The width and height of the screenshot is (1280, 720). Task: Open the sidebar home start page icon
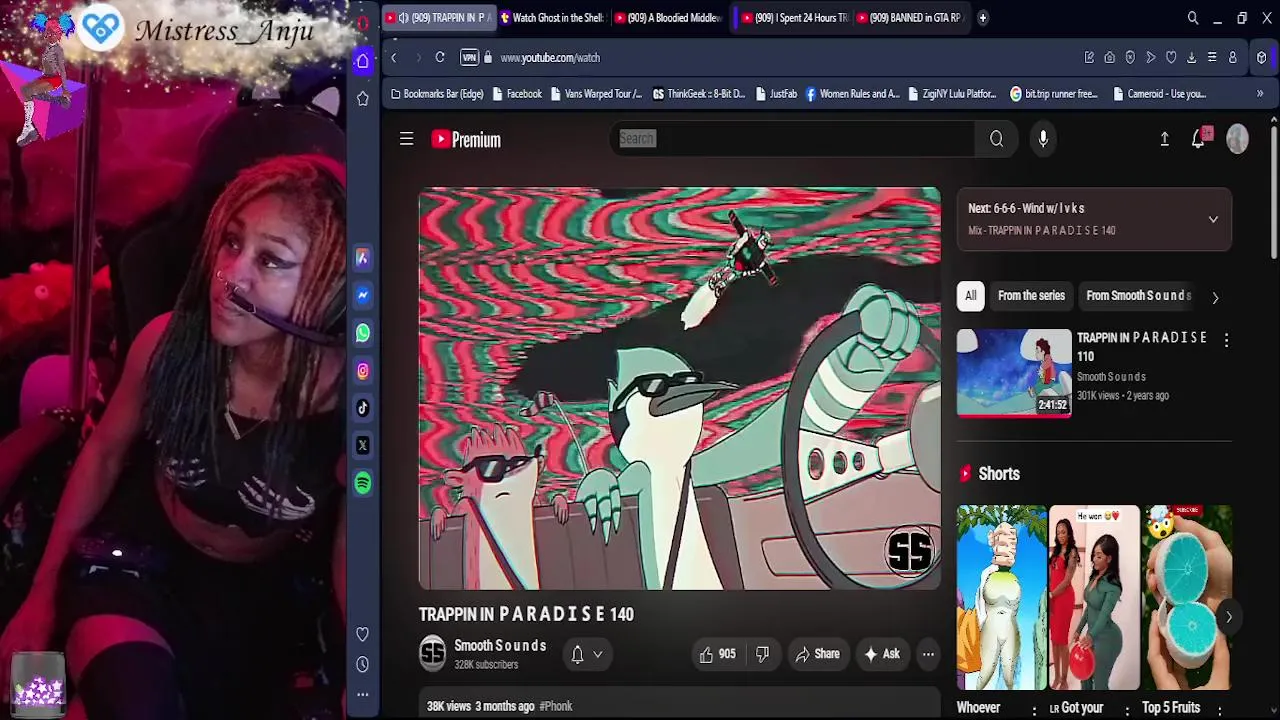point(363,61)
